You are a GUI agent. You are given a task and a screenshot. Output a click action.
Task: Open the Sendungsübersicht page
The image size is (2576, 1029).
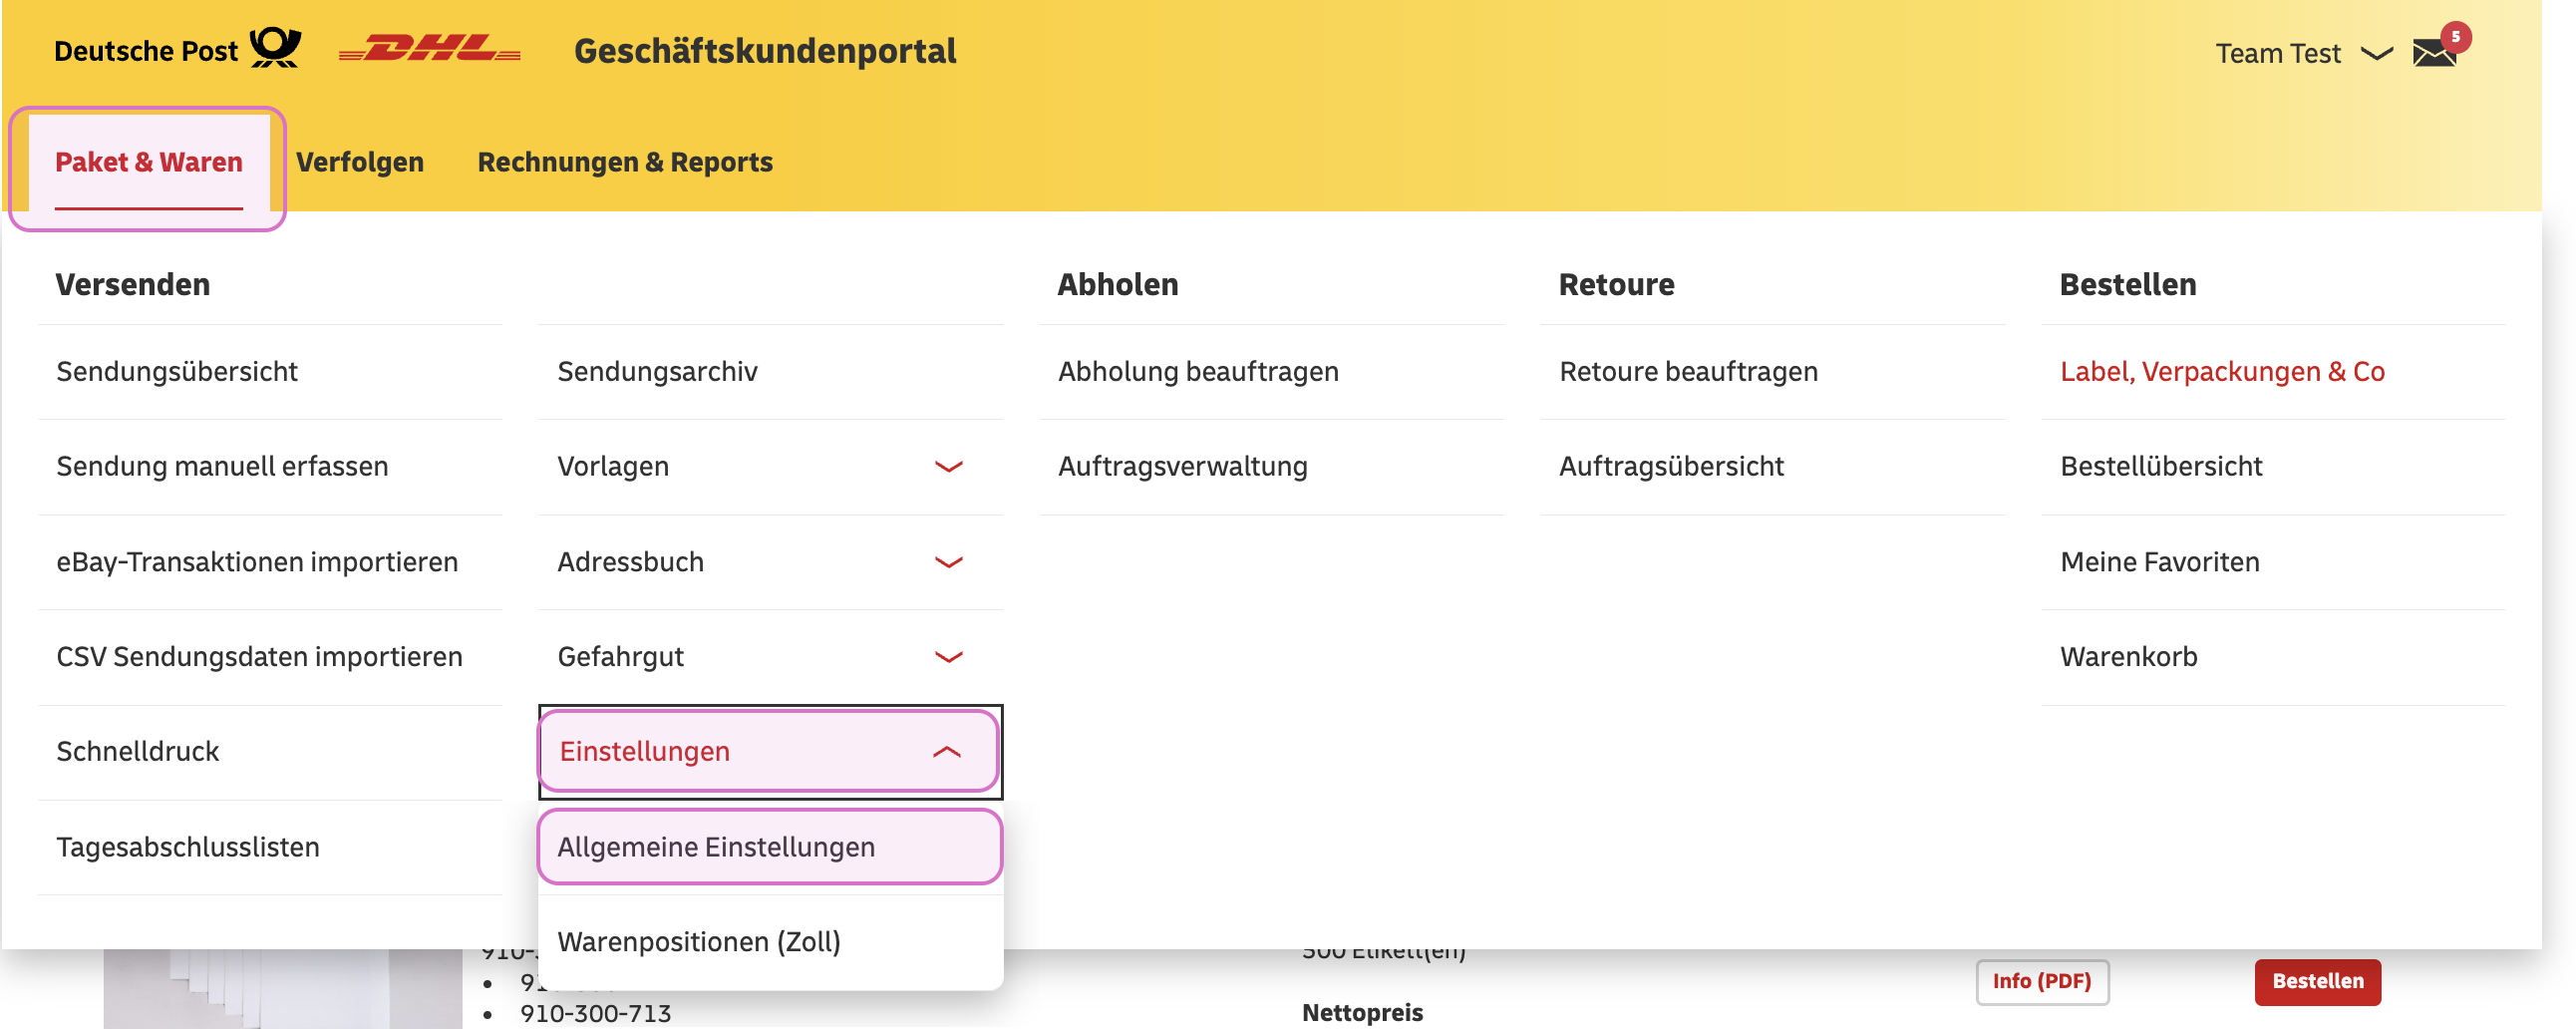[176, 370]
